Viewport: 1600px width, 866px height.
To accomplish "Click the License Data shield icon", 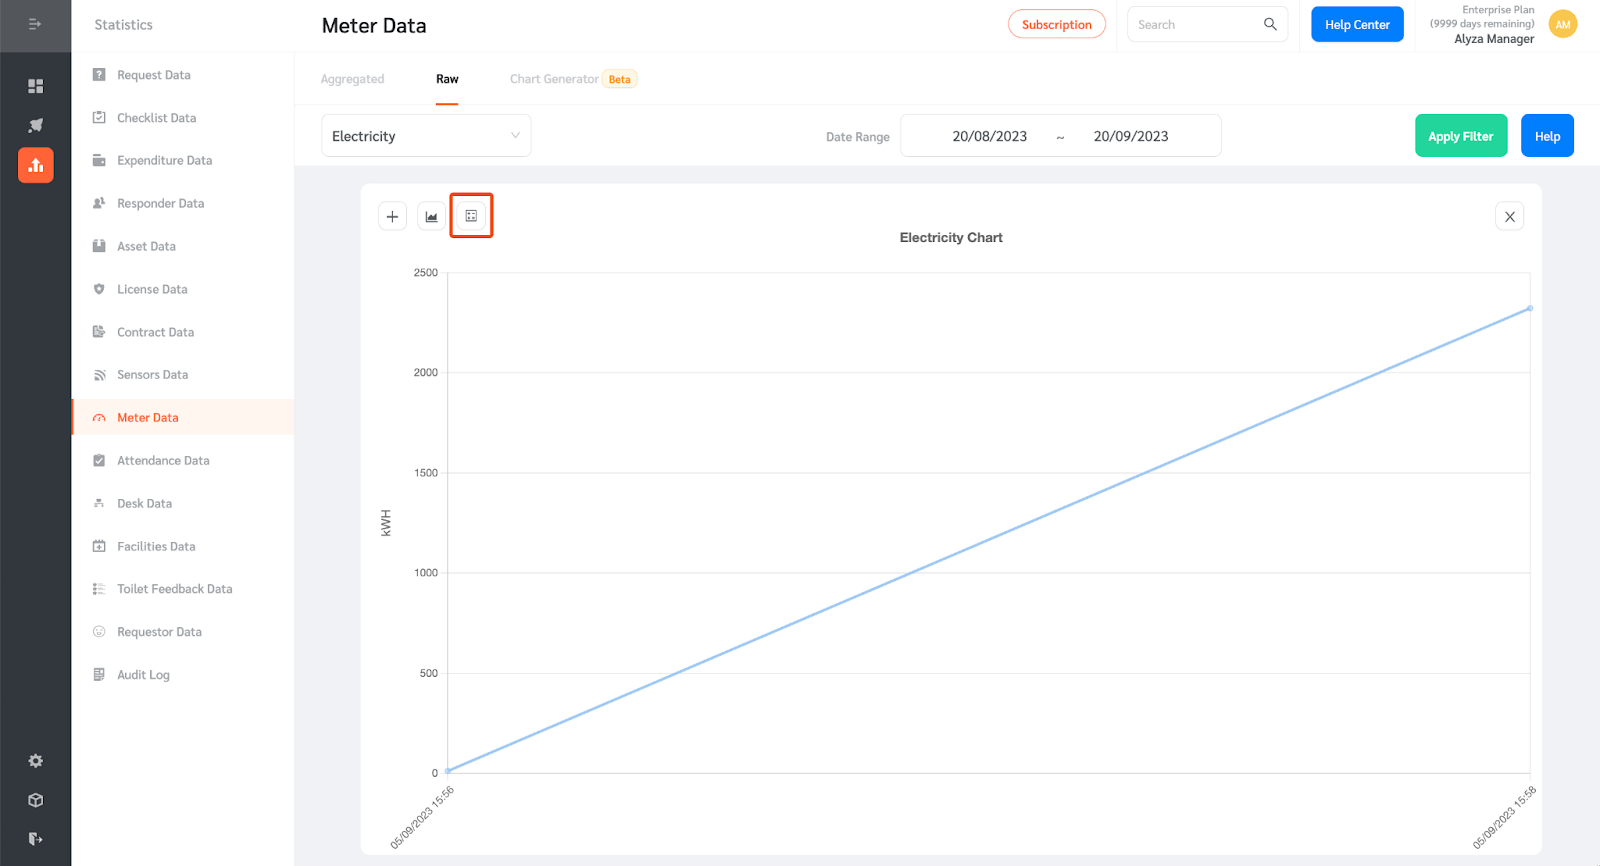I will pyautogui.click(x=99, y=289).
